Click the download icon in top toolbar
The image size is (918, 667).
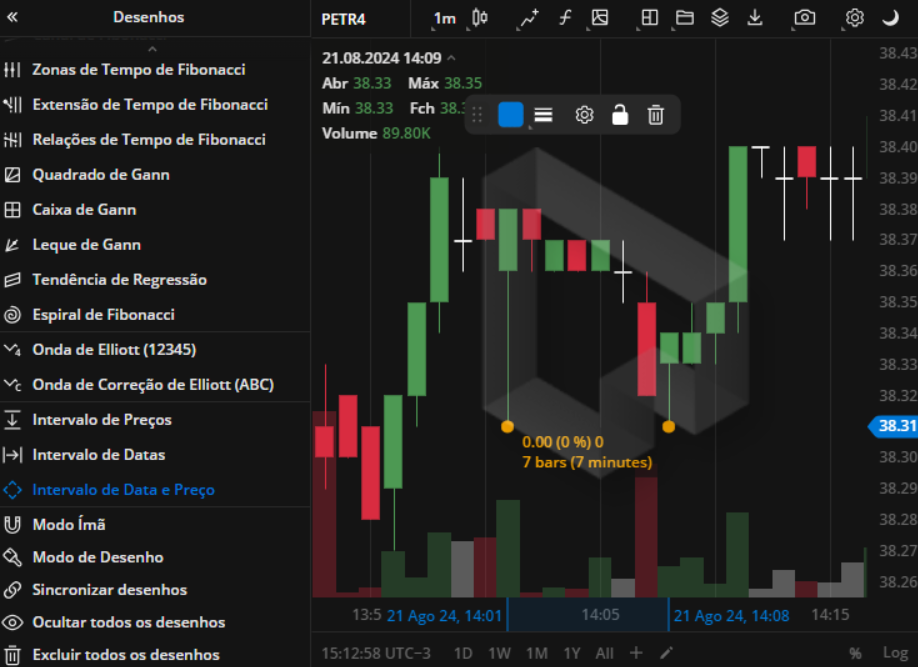pyautogui.click(x=755, y=18)
